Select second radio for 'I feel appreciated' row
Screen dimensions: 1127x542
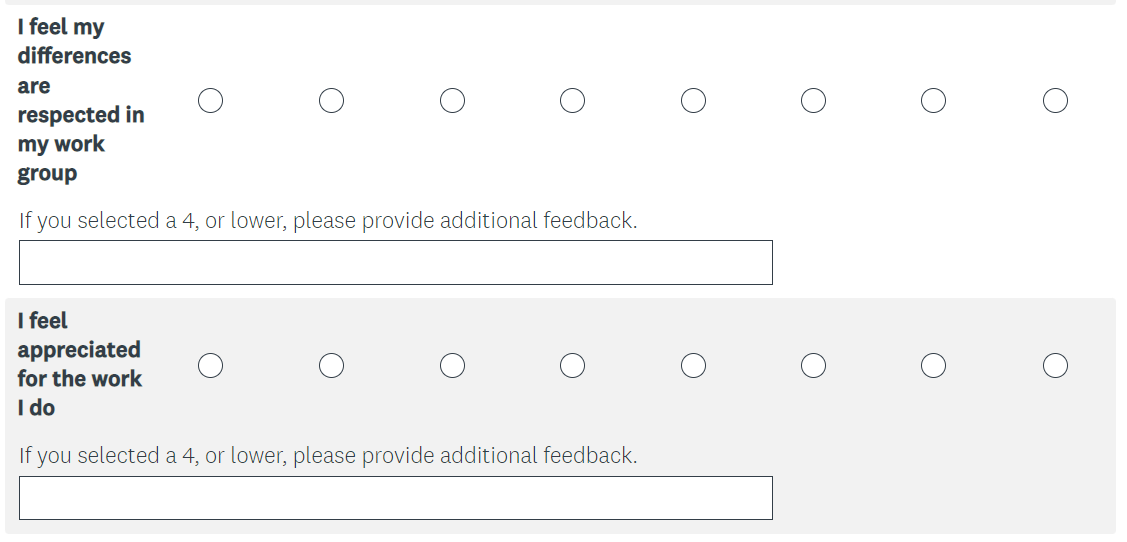tap(331, 366)
